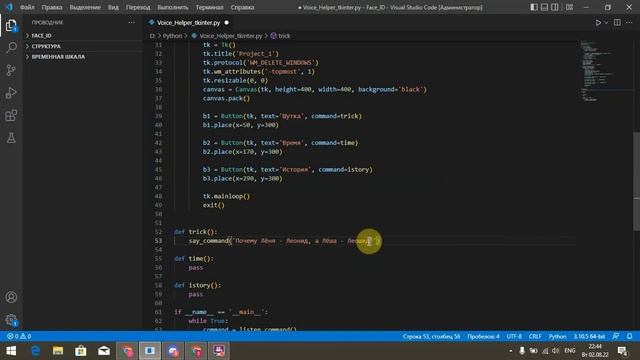This screenshot has width=640, height=360.
Task: Split the editor to the right
Action: coord(617,23)
